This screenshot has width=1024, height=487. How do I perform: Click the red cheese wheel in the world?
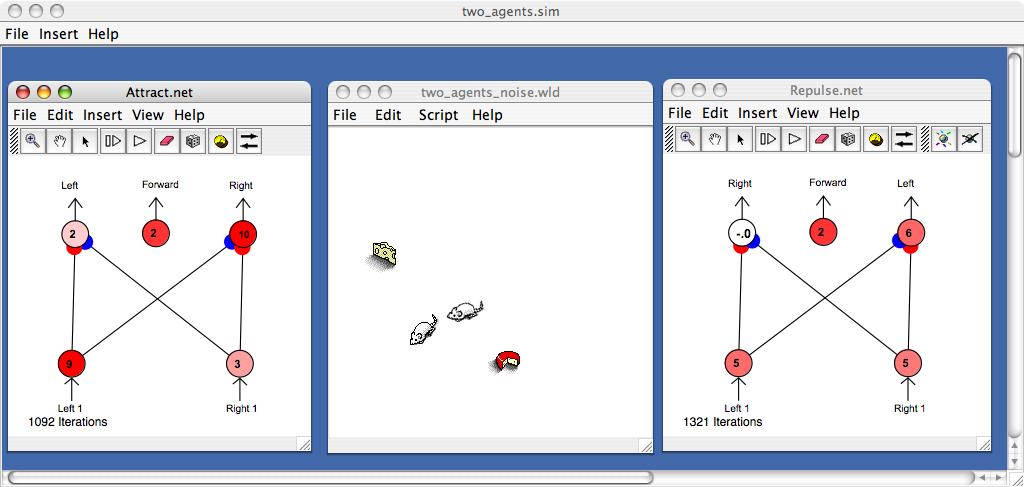(509, 360)
